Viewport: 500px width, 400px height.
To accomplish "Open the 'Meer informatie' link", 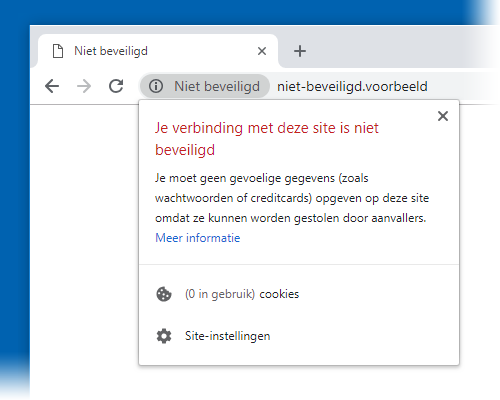I will [x=198, y=238].
